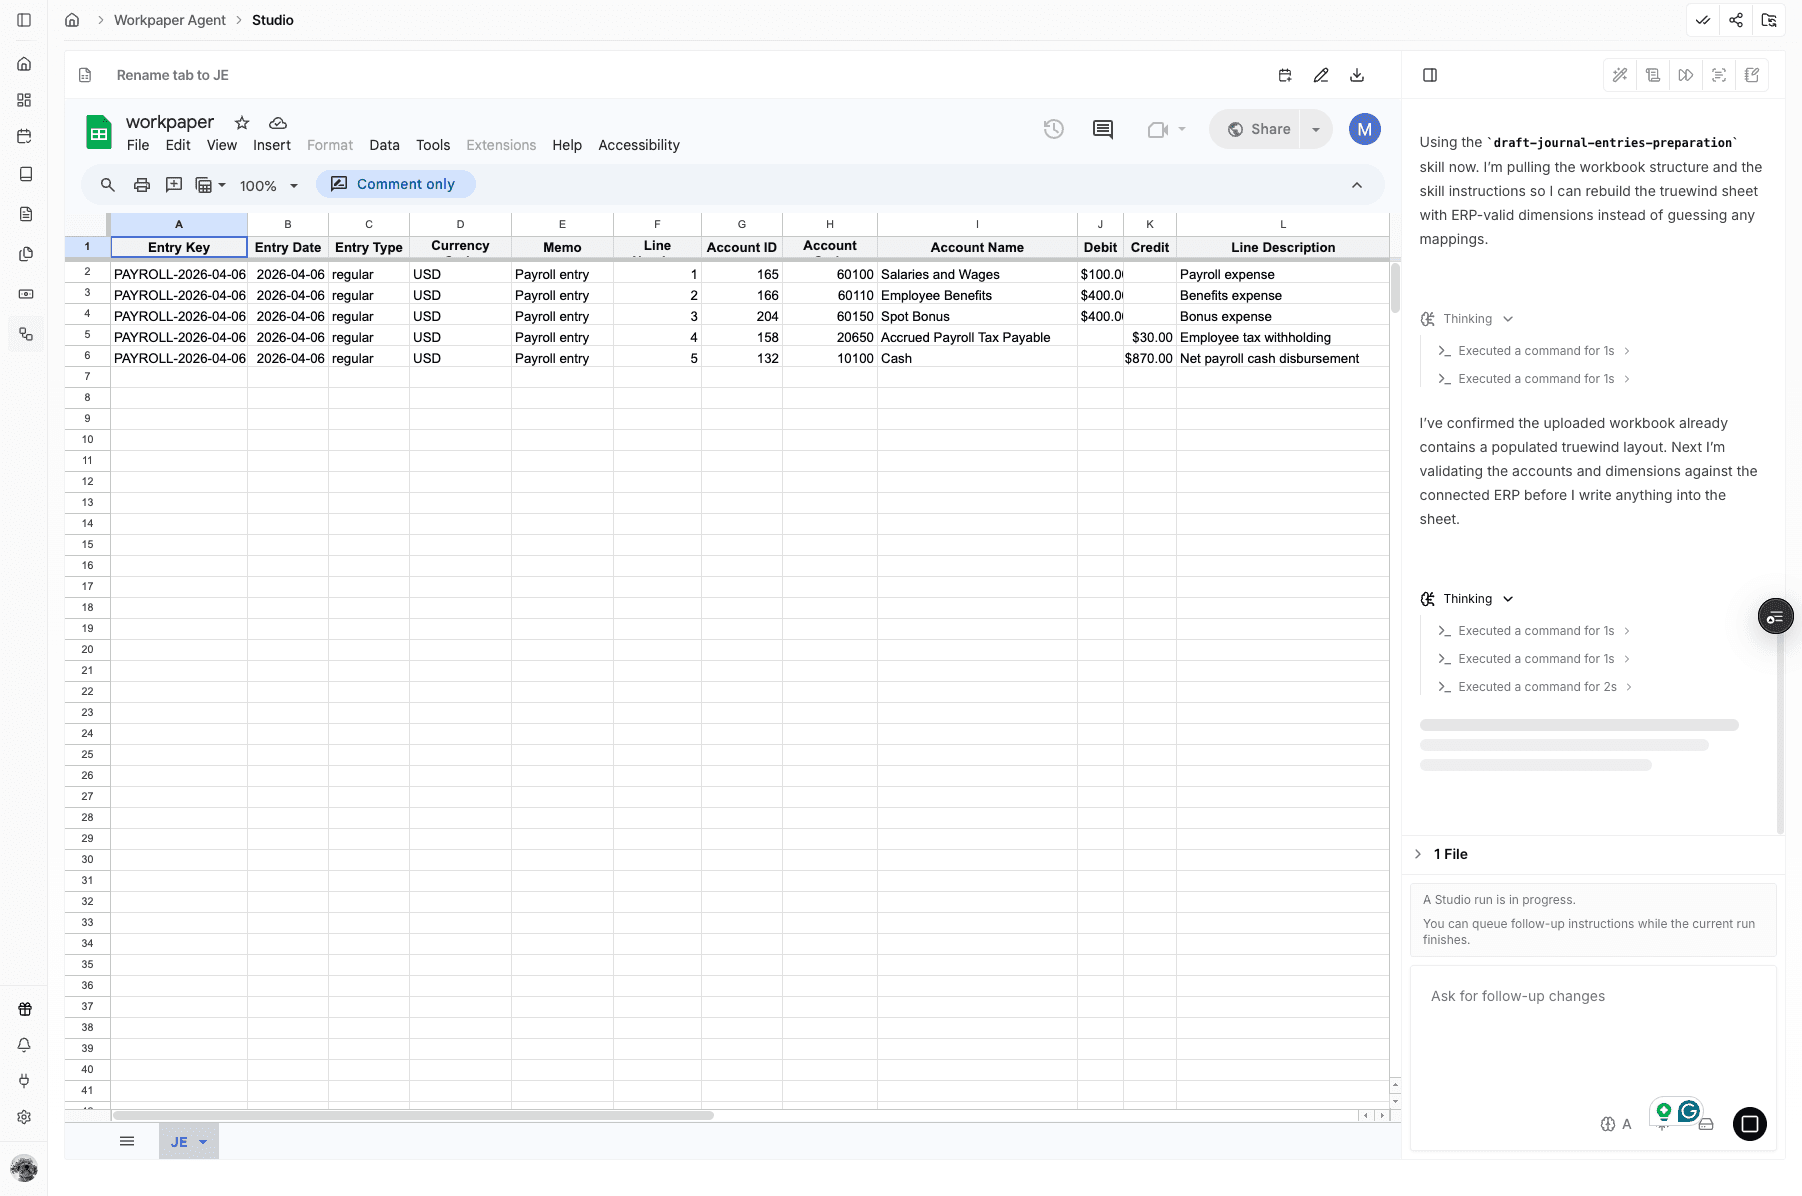Screen dimensions: 1802x1196
Task: Open the folder search icon in the header
Action: (x=1769, y=20)
